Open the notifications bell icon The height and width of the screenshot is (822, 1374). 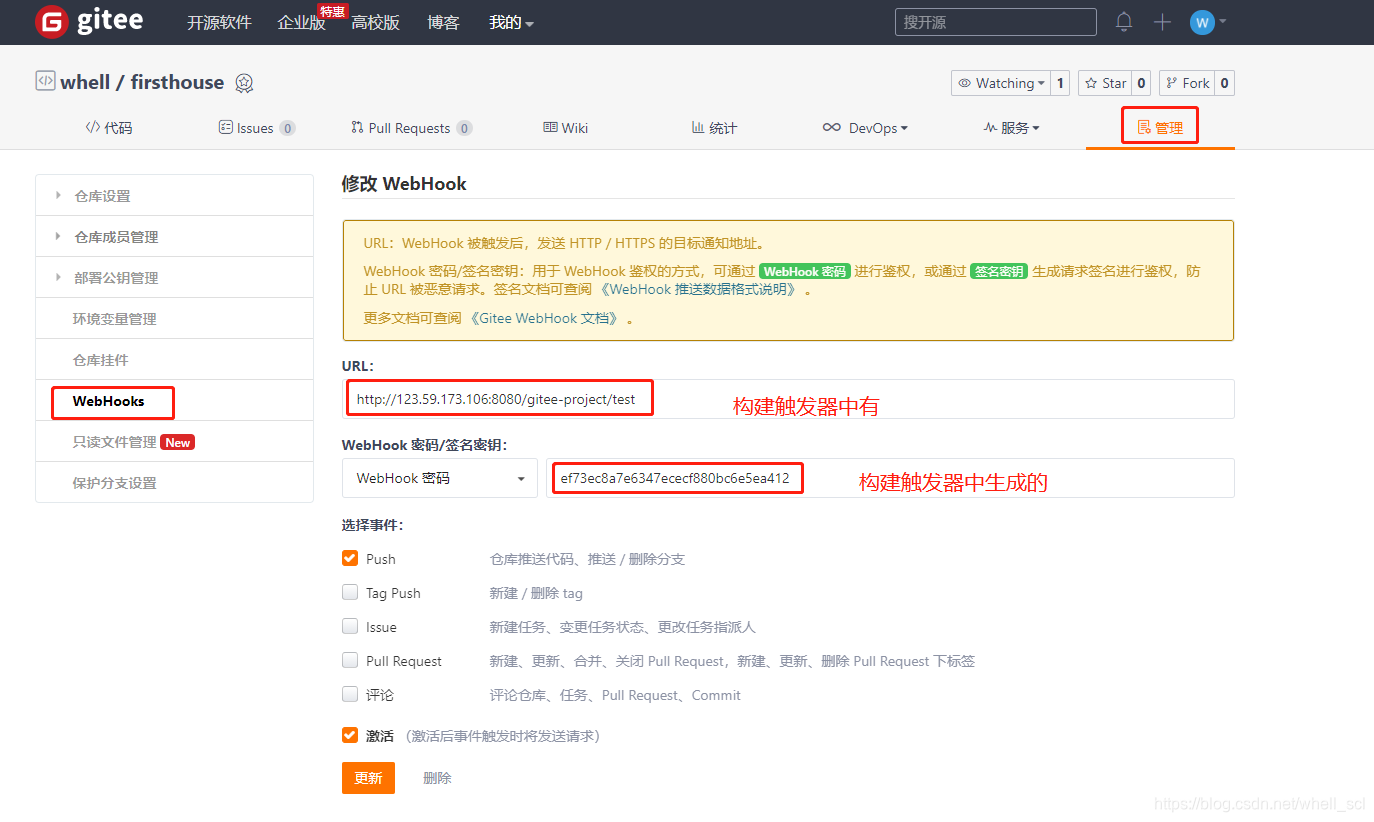pos(1124,22)
